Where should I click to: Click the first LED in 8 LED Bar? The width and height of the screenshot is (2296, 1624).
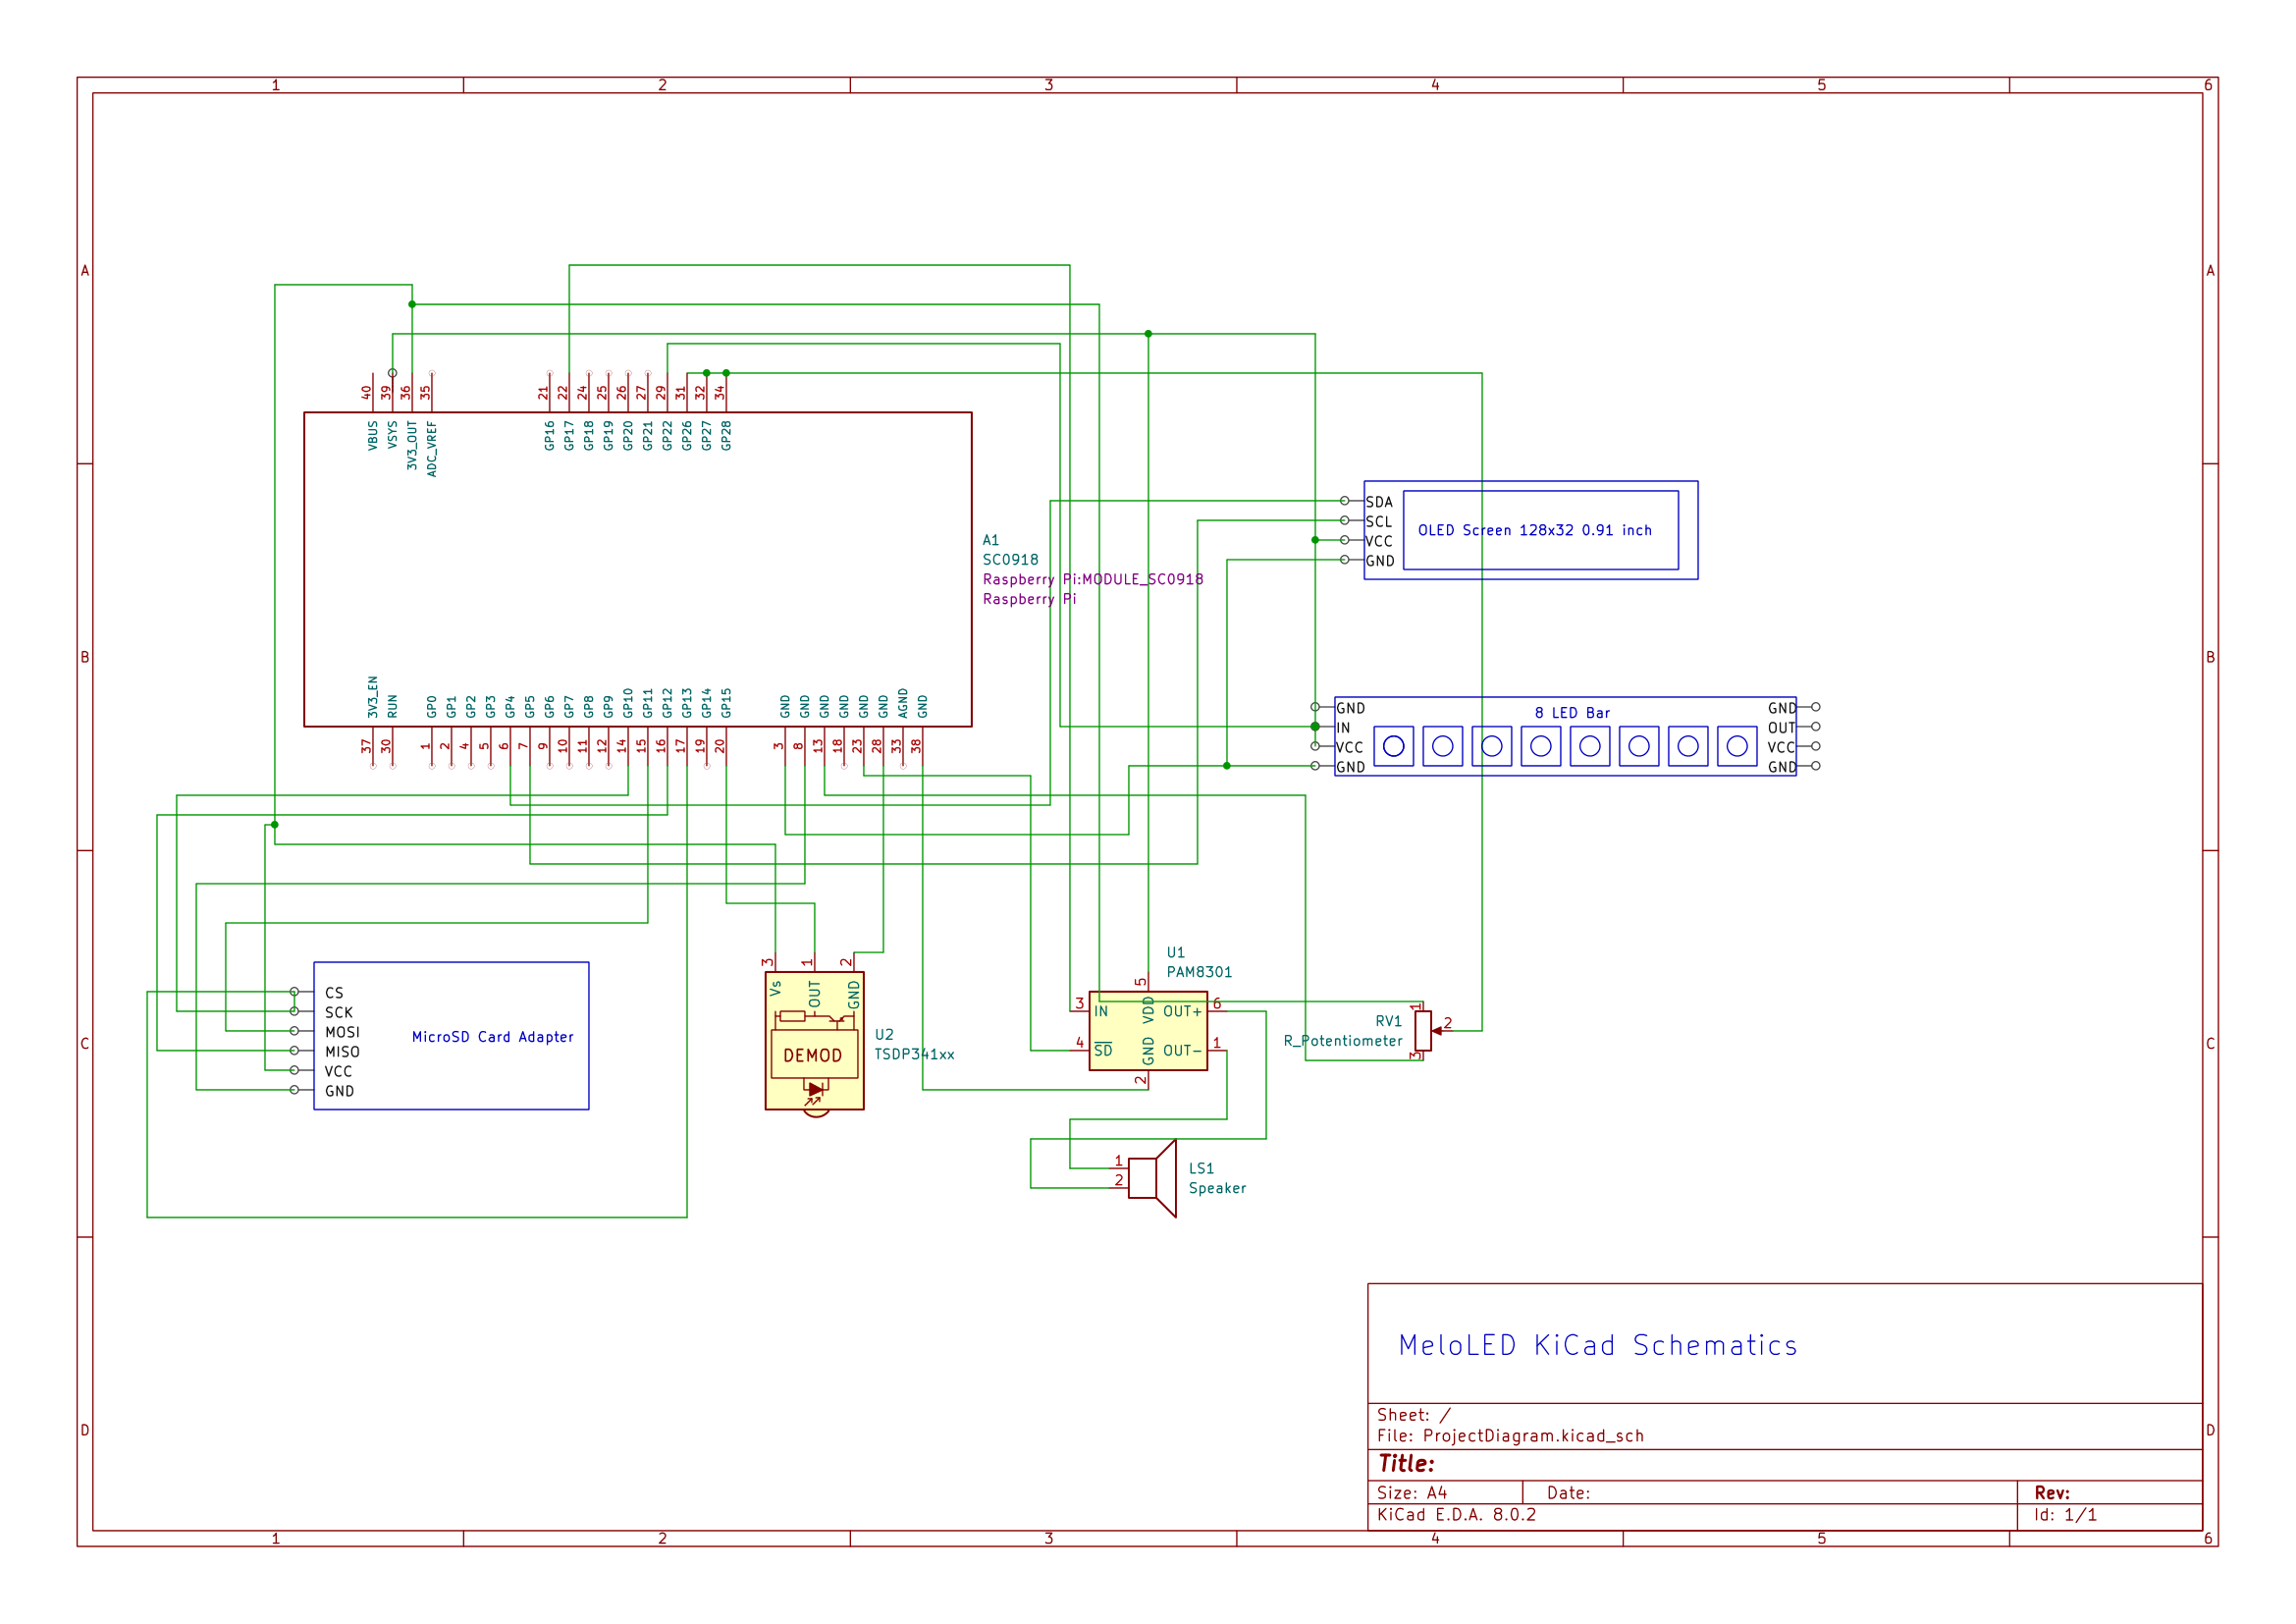pos(1393,746)
